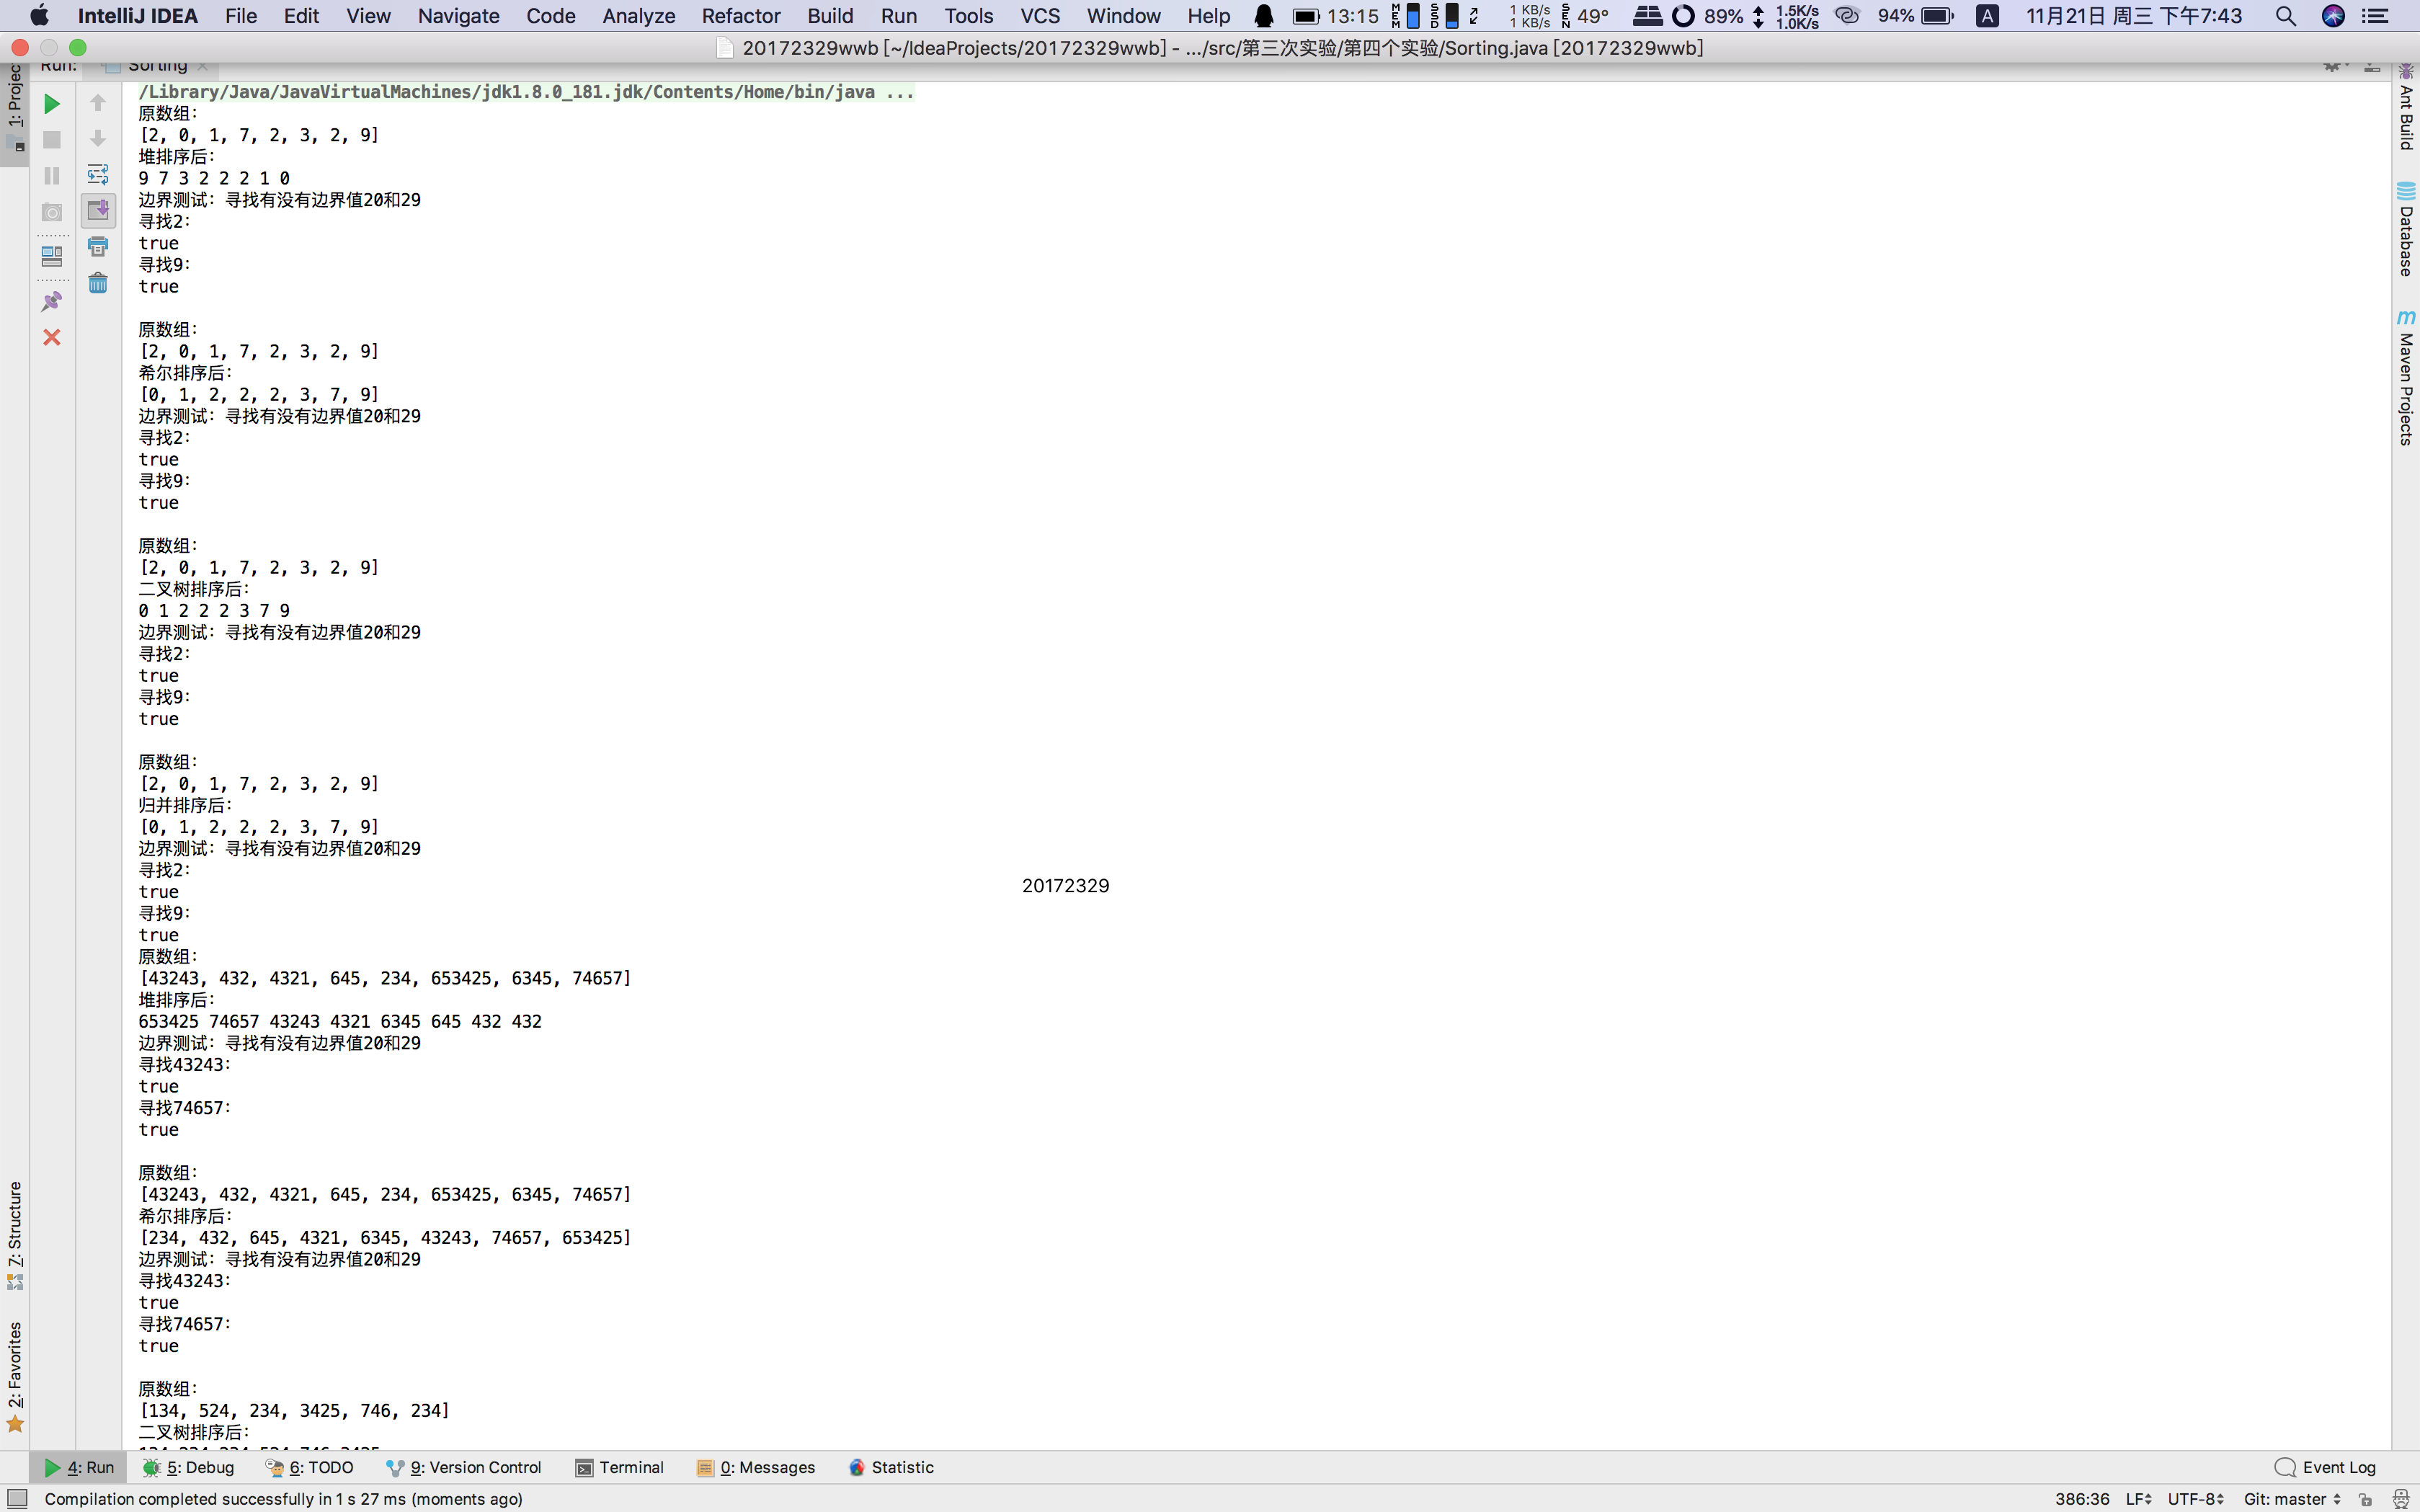Viewport: 2420px width, 1512px height.
Task: Click the java command path line in console
Action: [x=526, y=92]
